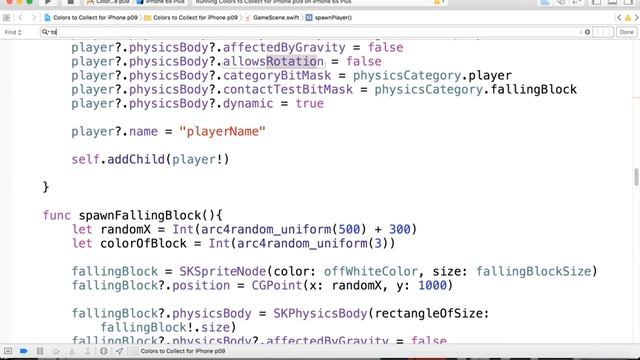The width and height of the screenshot is (640, 360).
Task: Click physicsCategory.player text
Action: point(432,76)
